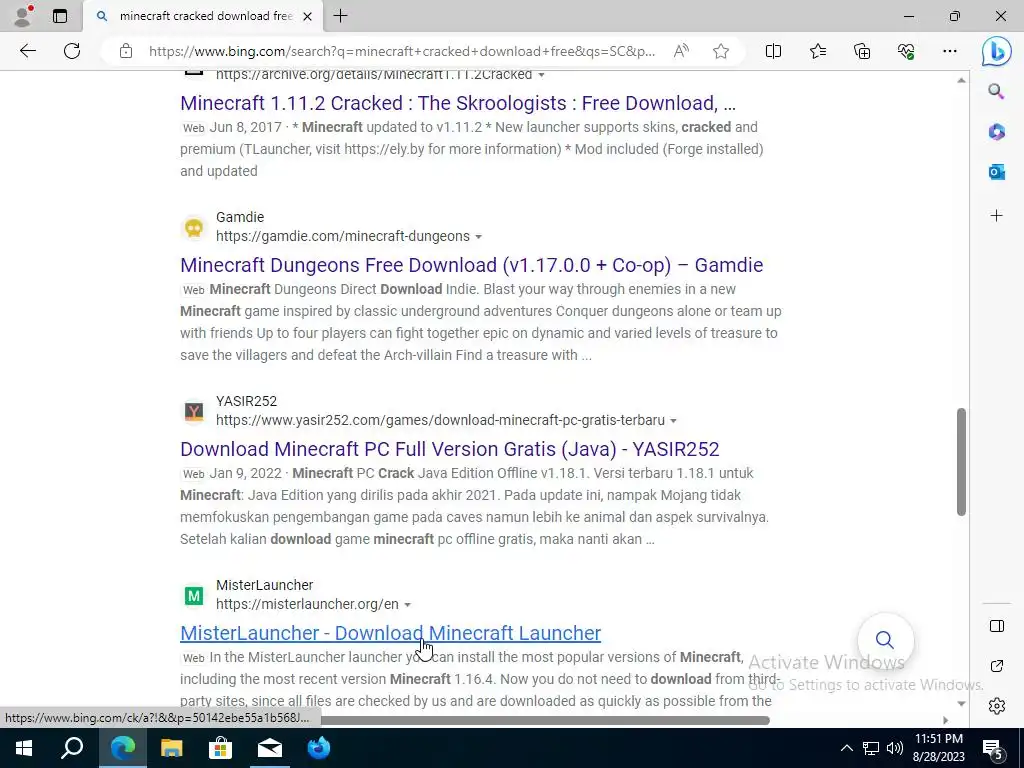Viewport: 1024px width, 768px height.
Task: Open notification center with 5 badge
Action: coord(993,749)
